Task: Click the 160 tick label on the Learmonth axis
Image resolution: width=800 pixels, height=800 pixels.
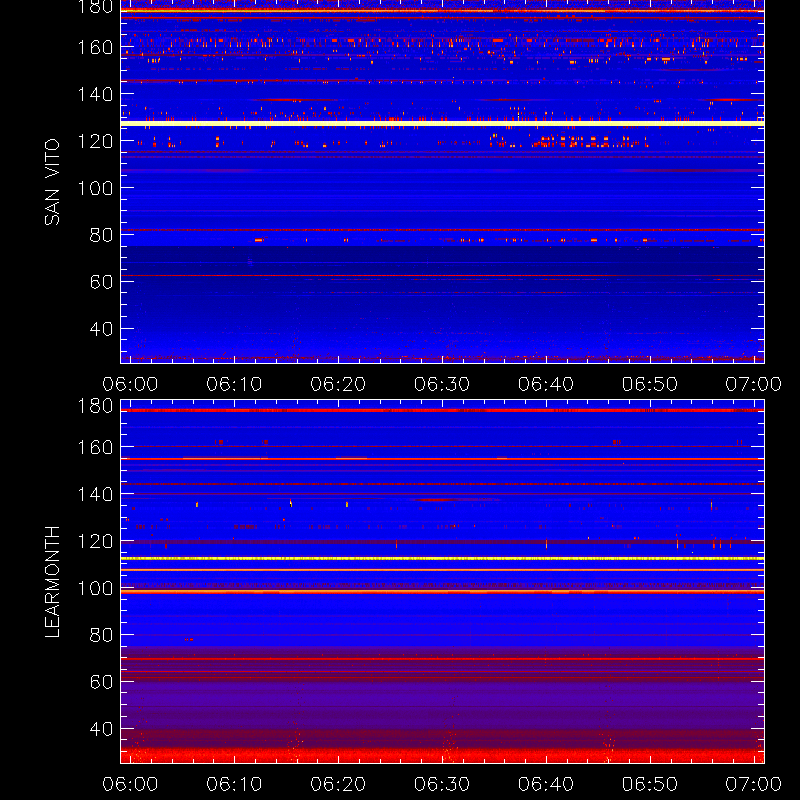Action: tap(95, 447)
